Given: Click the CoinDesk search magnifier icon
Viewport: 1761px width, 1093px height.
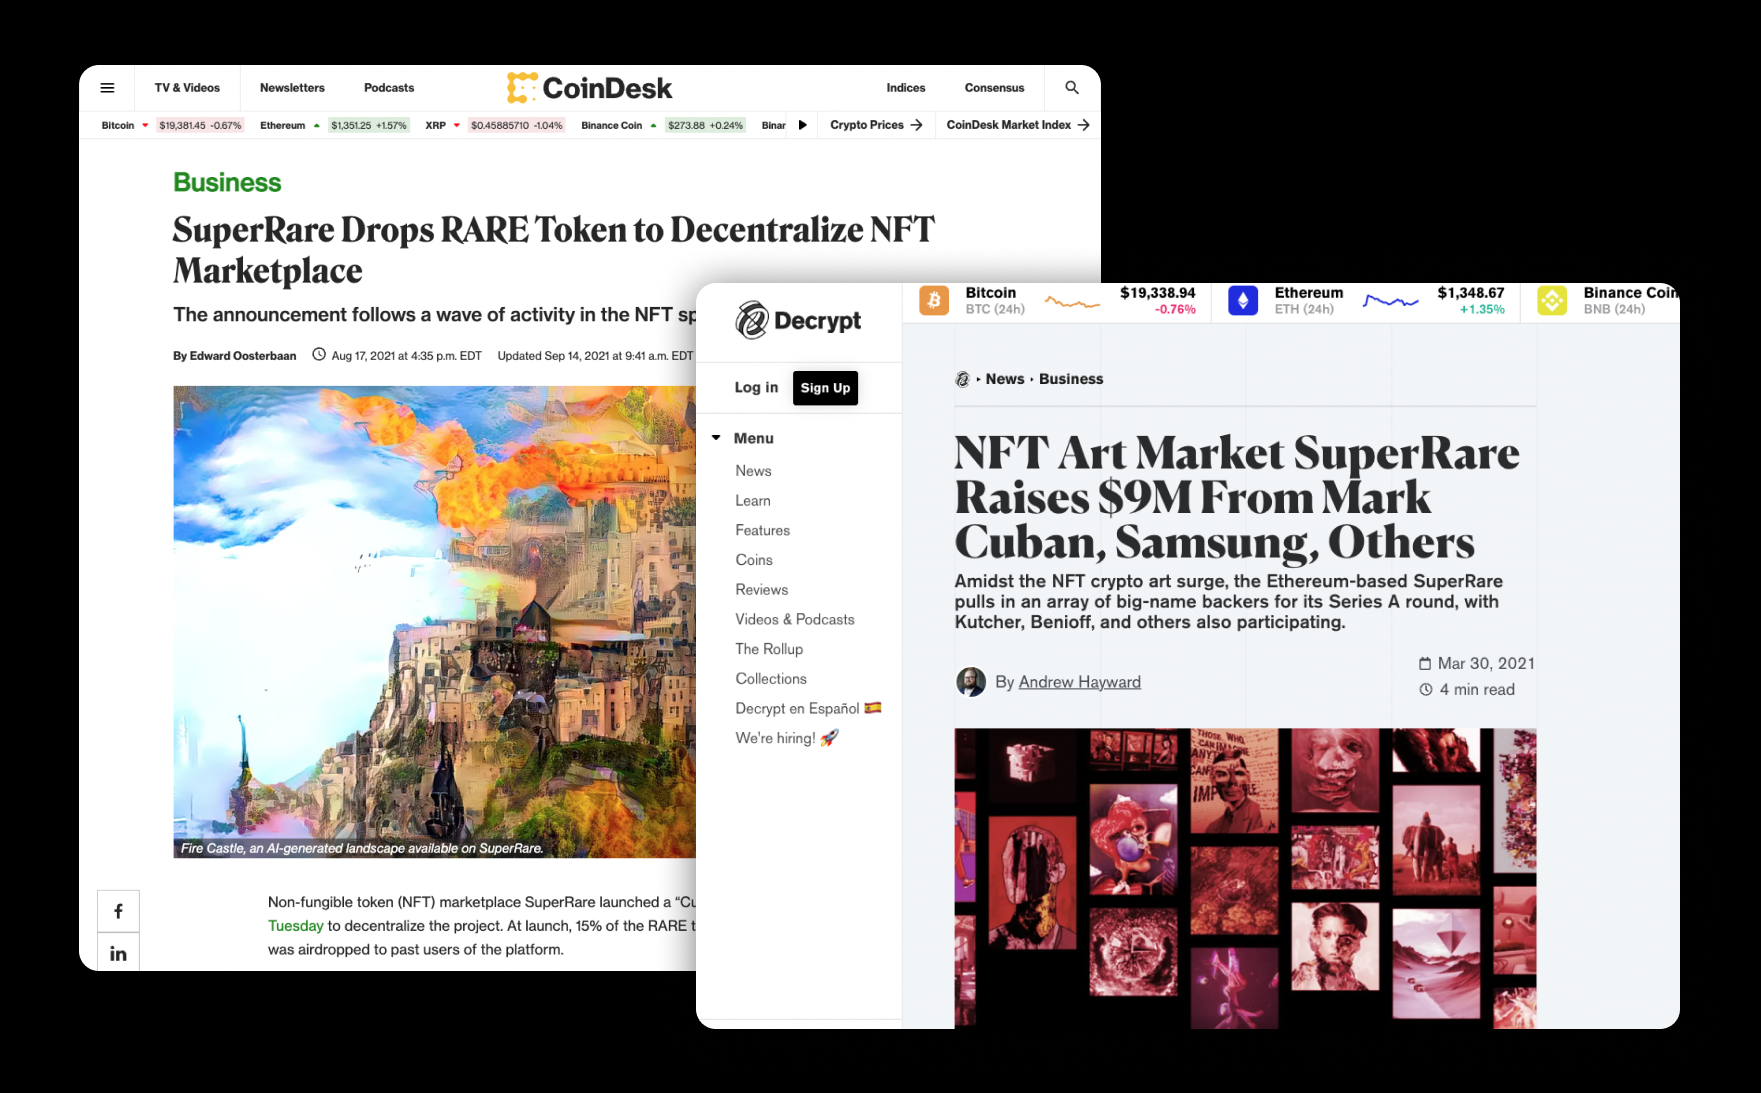Looking at the screenshot, I should tap(1072, 88).
